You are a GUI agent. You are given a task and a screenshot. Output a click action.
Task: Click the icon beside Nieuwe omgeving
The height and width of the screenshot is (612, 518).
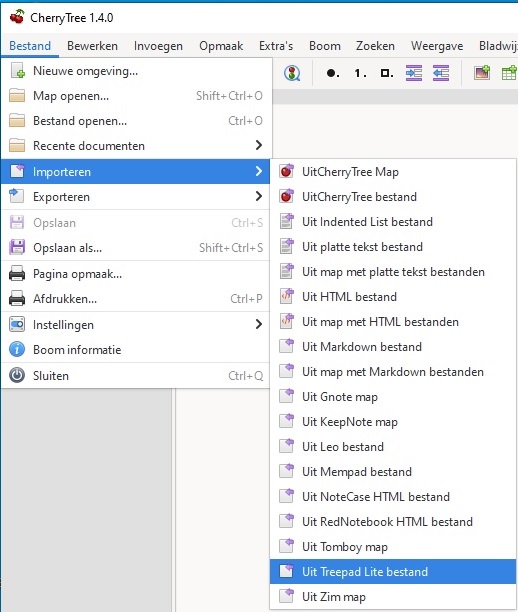point(17,71)
